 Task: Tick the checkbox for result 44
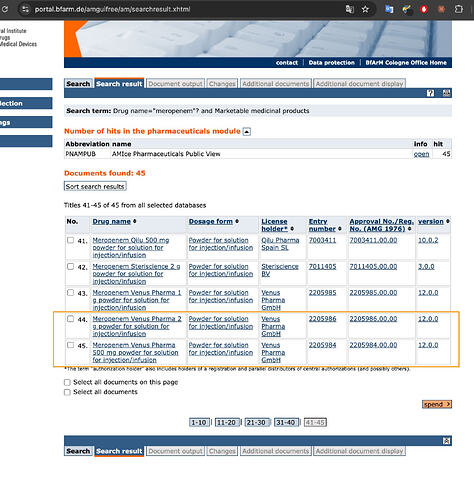(70, 319)
